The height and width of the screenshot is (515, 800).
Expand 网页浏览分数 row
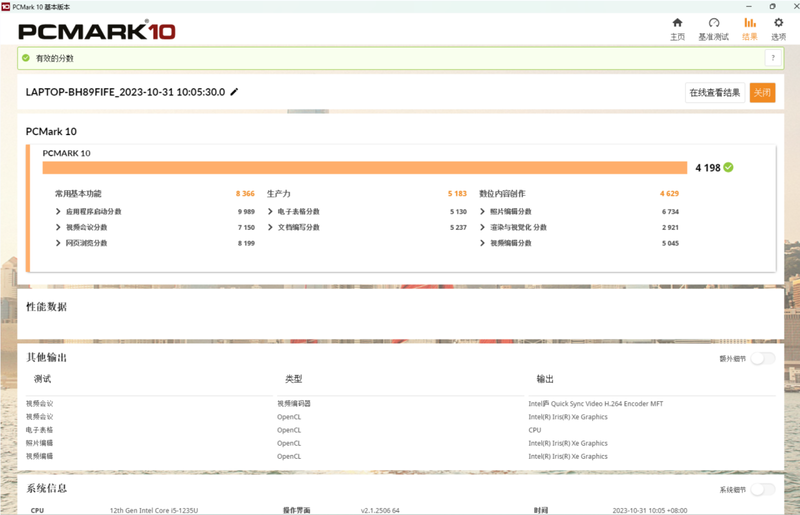click(x=59, y=243)
